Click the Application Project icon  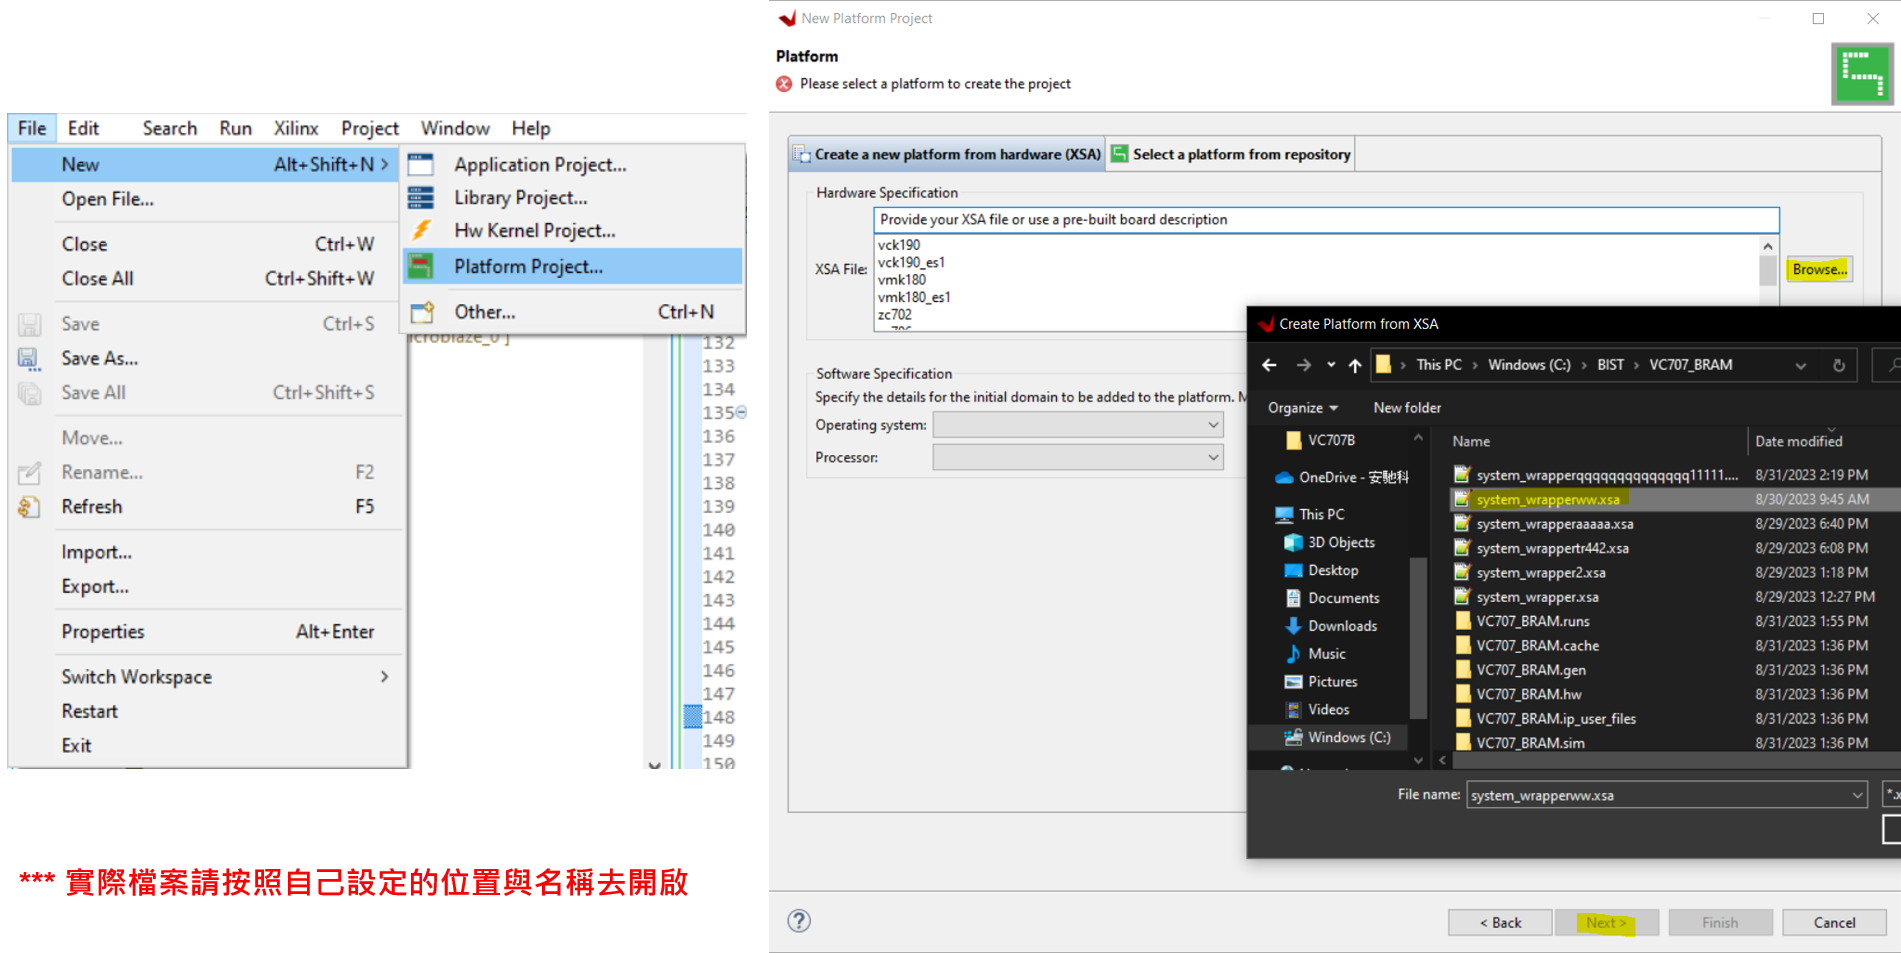coord(421,164)
